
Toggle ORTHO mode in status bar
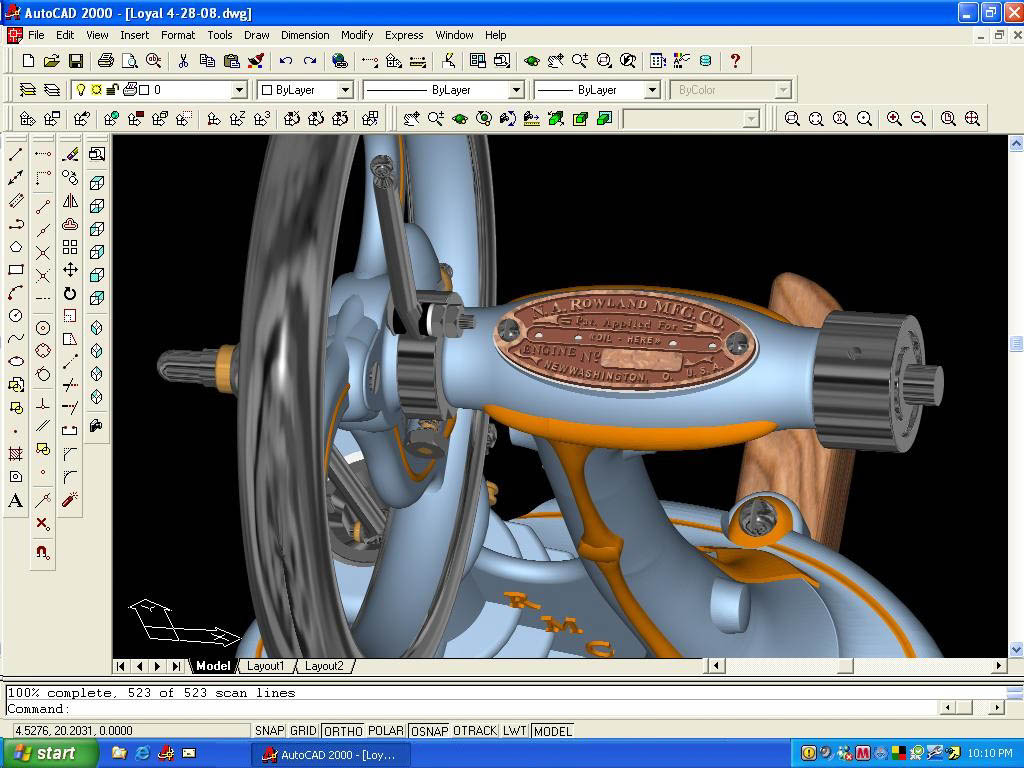point(343,731)
